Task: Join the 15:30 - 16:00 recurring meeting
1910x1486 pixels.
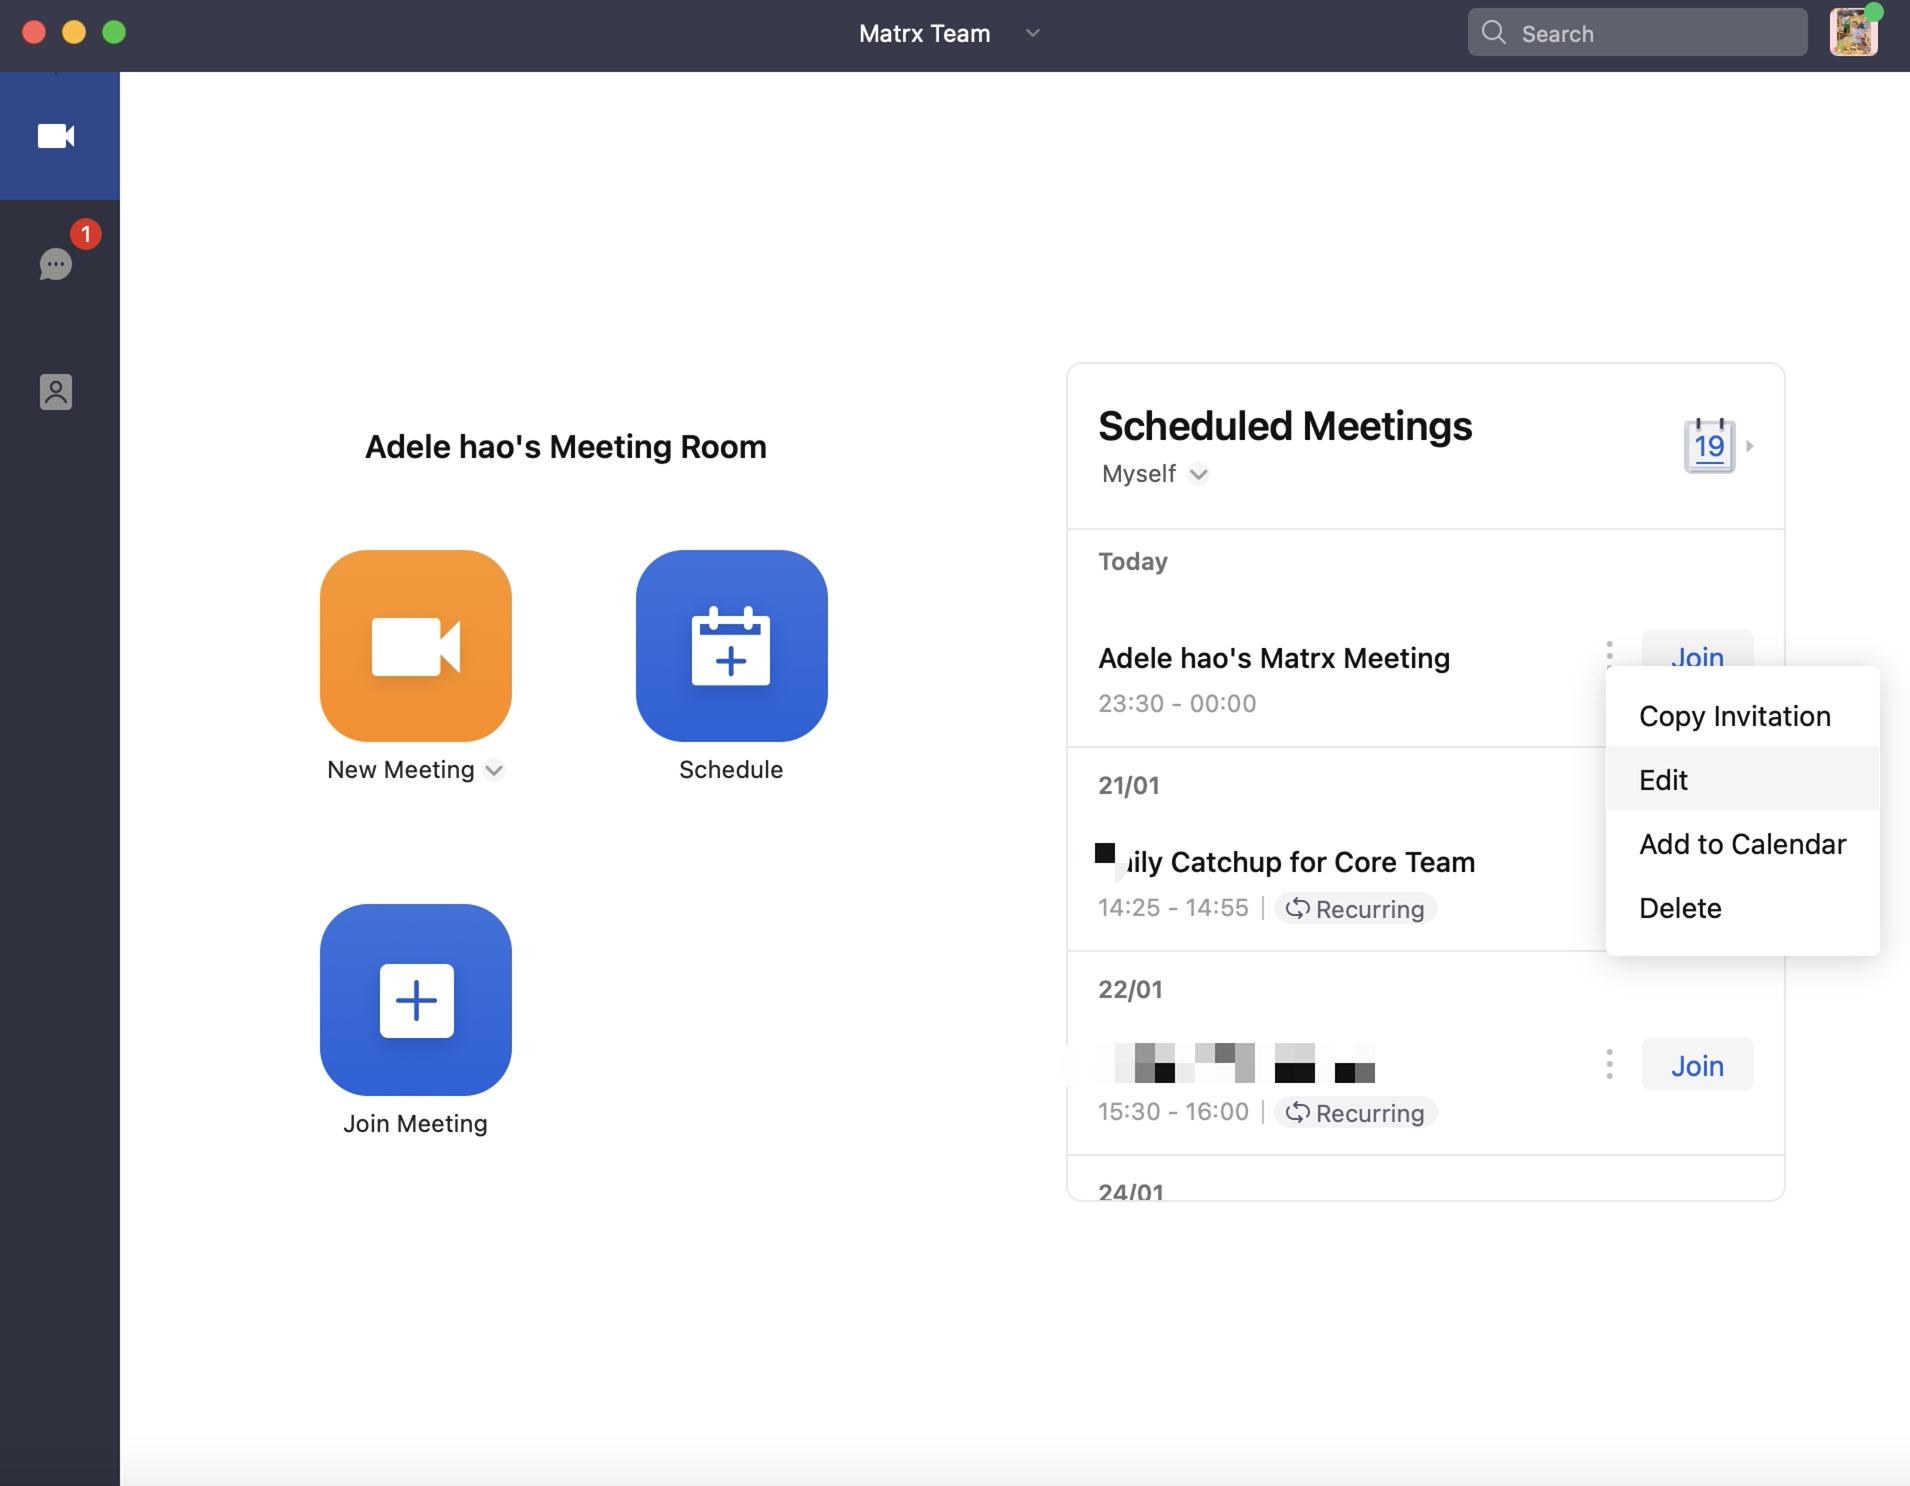Action: (1697, 1065)
